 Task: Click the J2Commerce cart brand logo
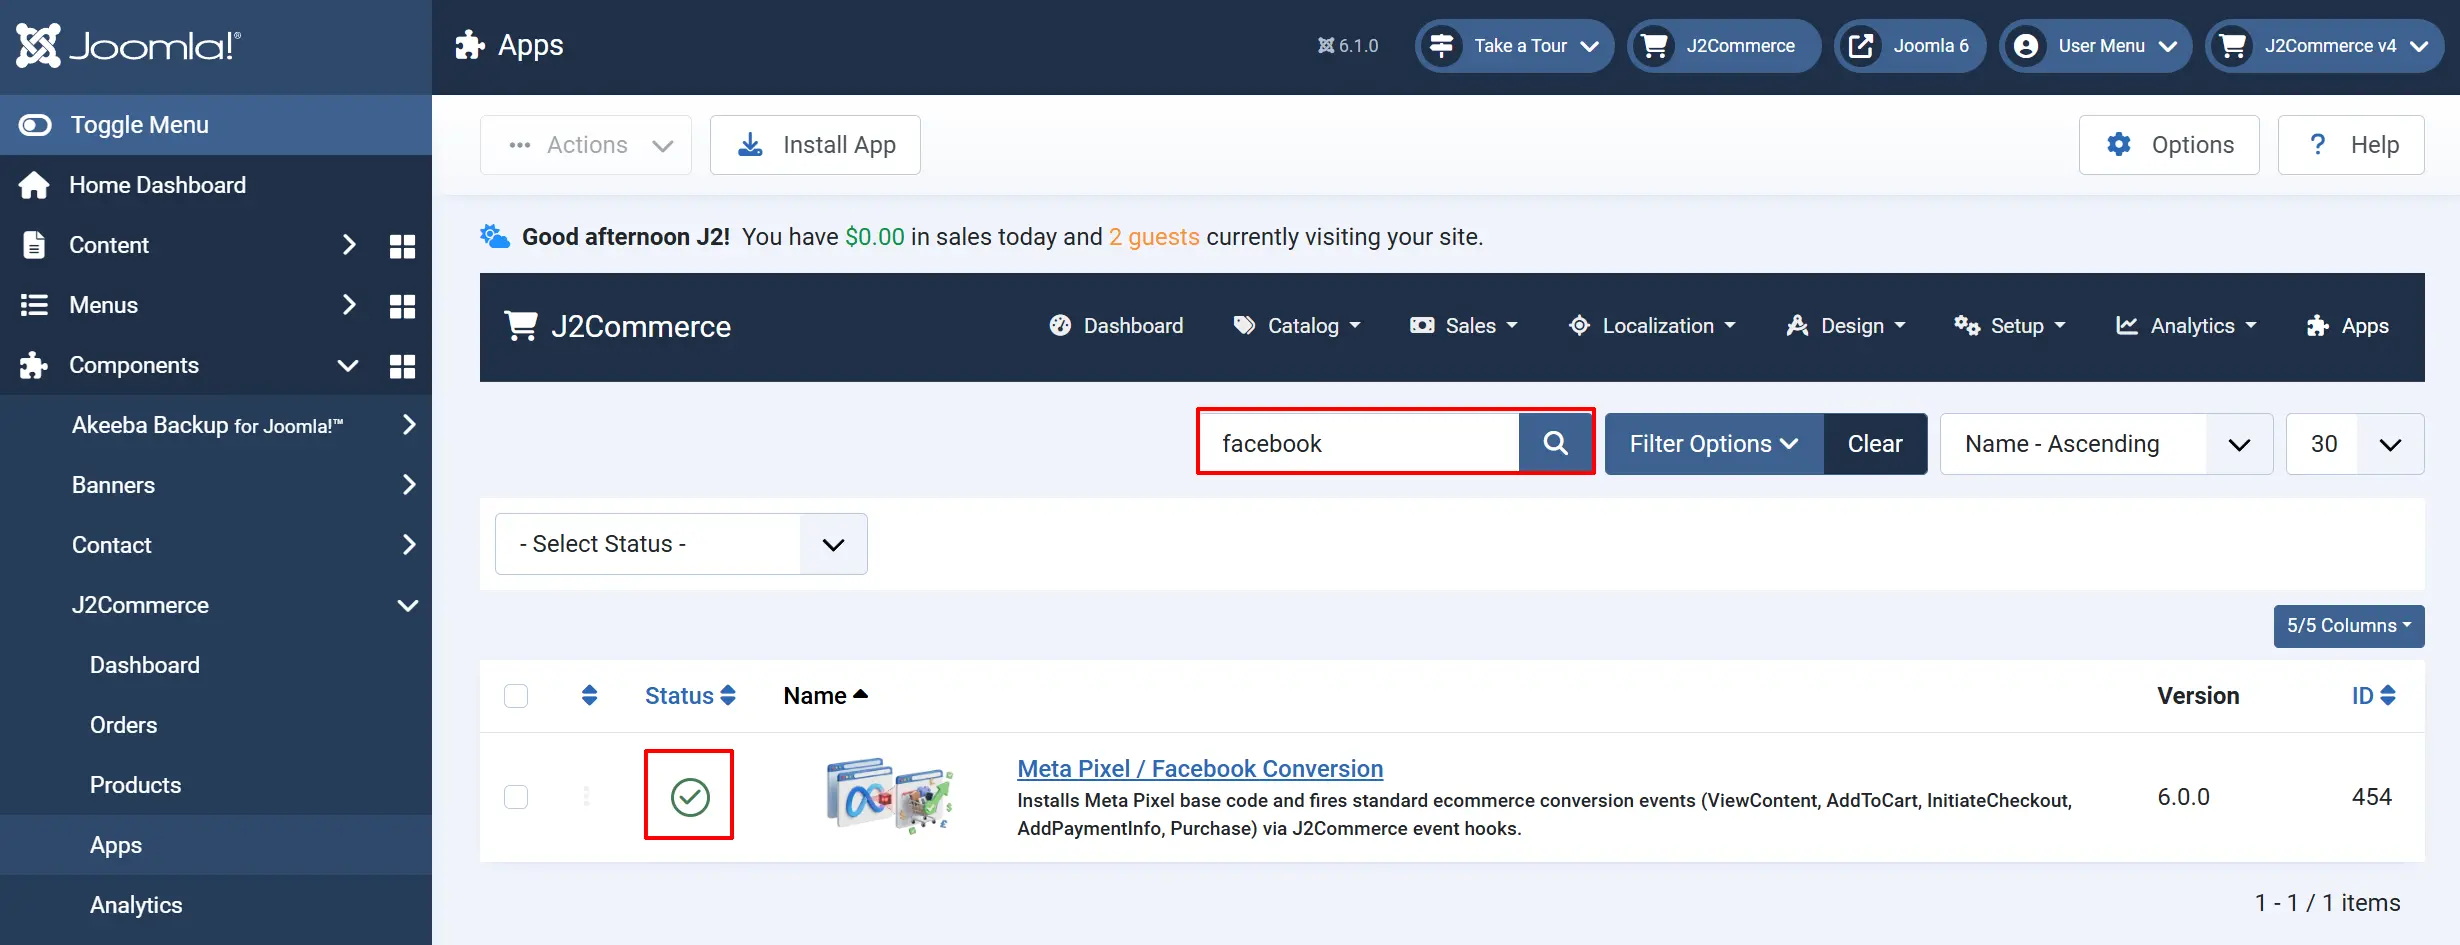point(618,327)
